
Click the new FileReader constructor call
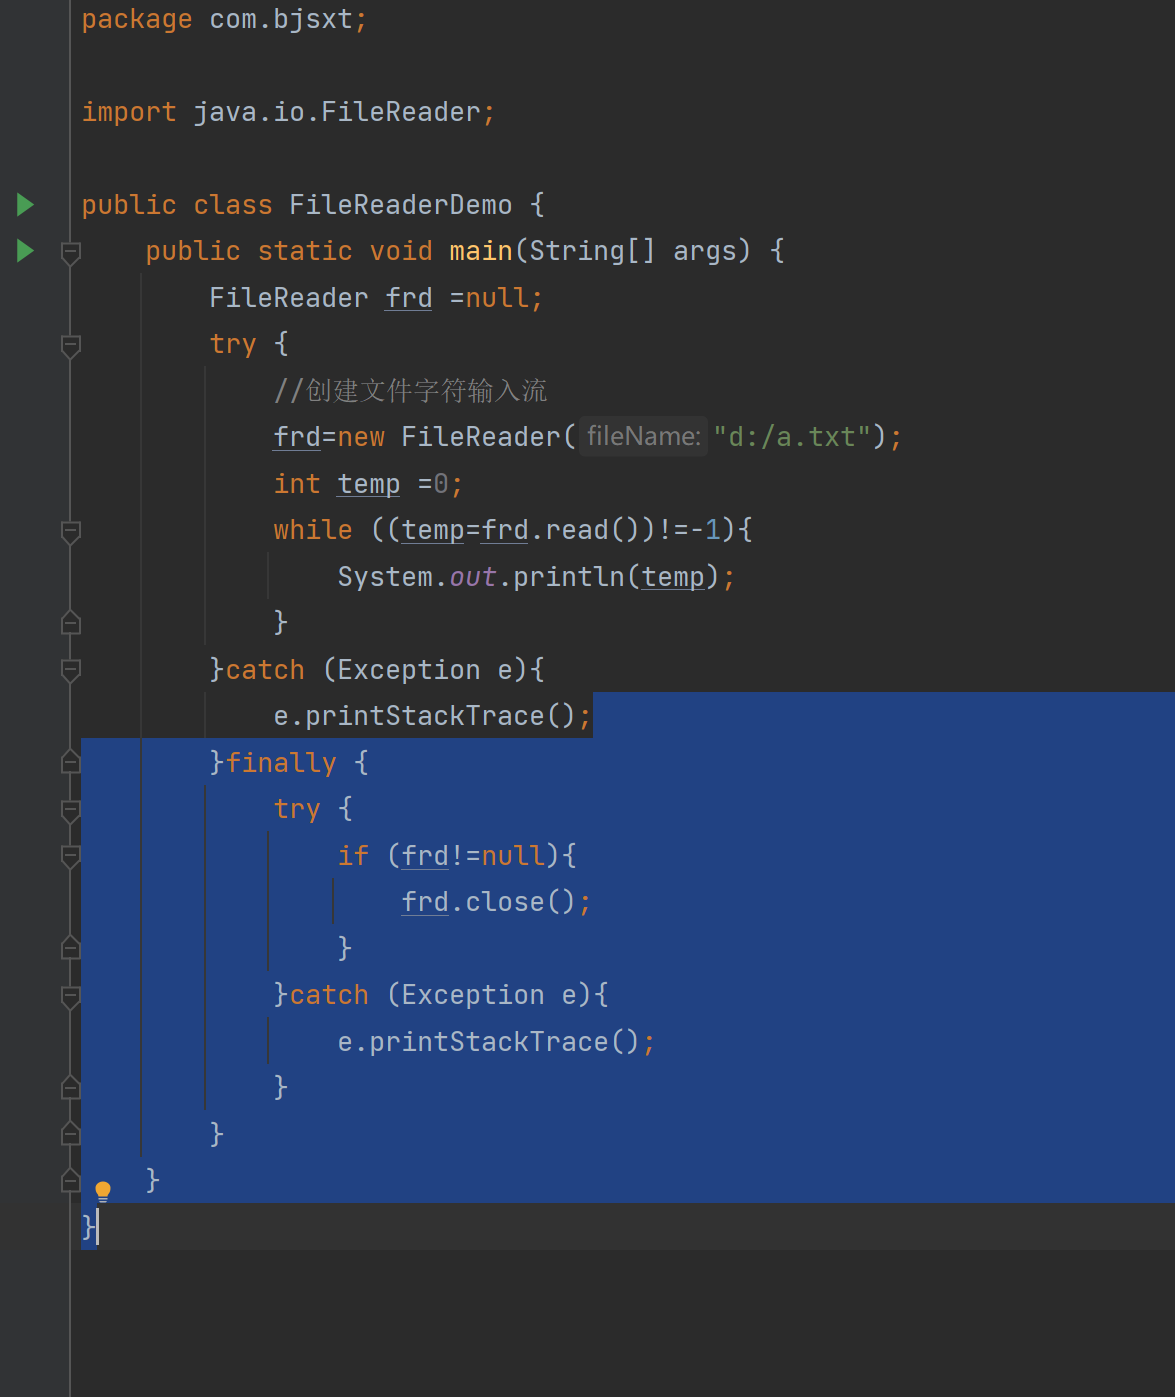coord(457,437)
